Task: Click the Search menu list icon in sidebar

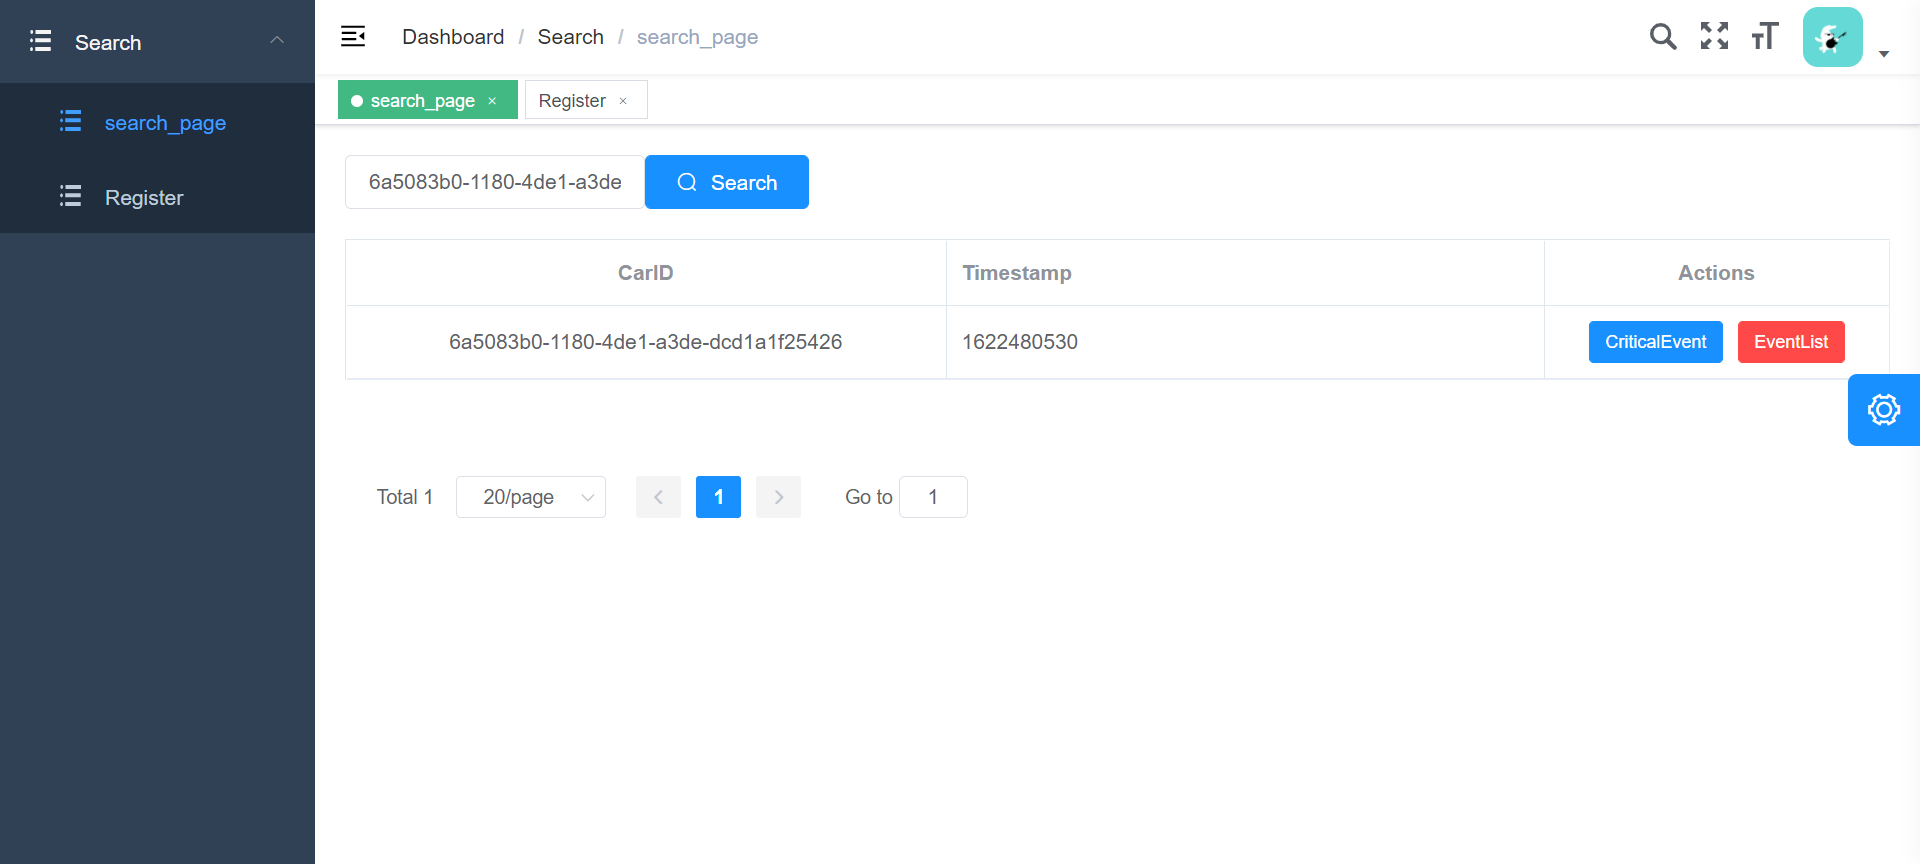Action: (41, 41)
